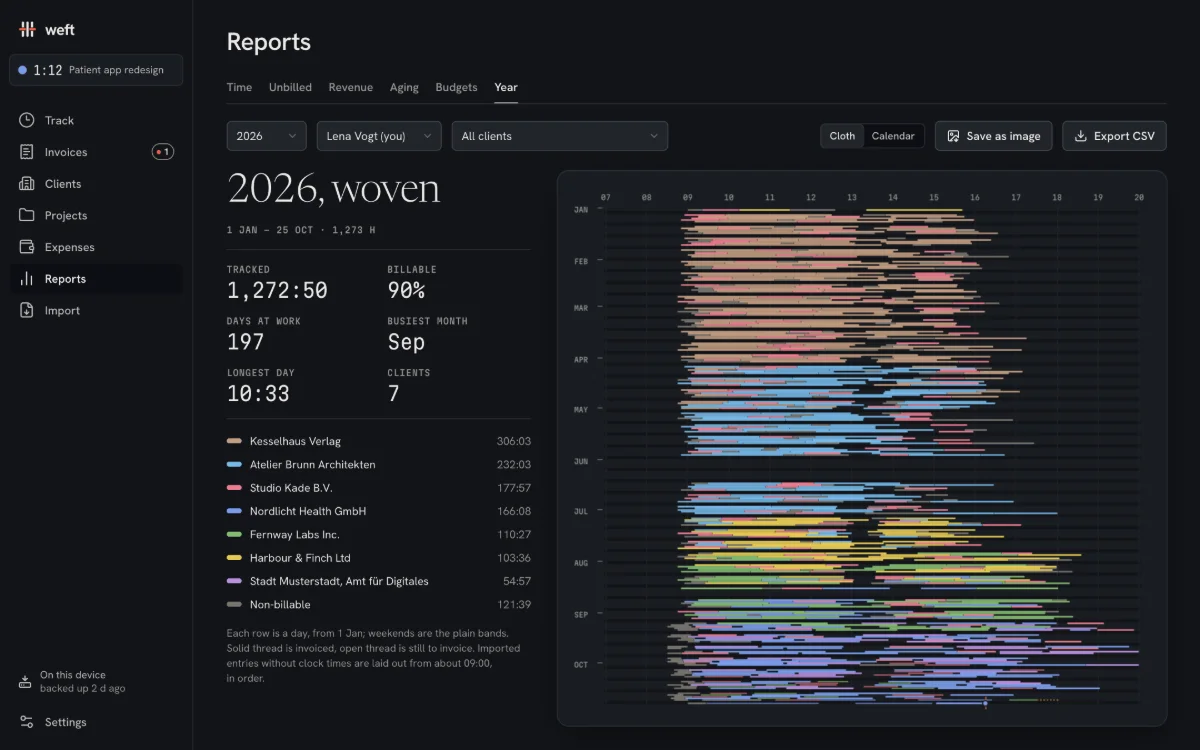Viewport: 1200px width, 750px height.
Task: Click the JAN row label in chart
Action: click(581, 210)
